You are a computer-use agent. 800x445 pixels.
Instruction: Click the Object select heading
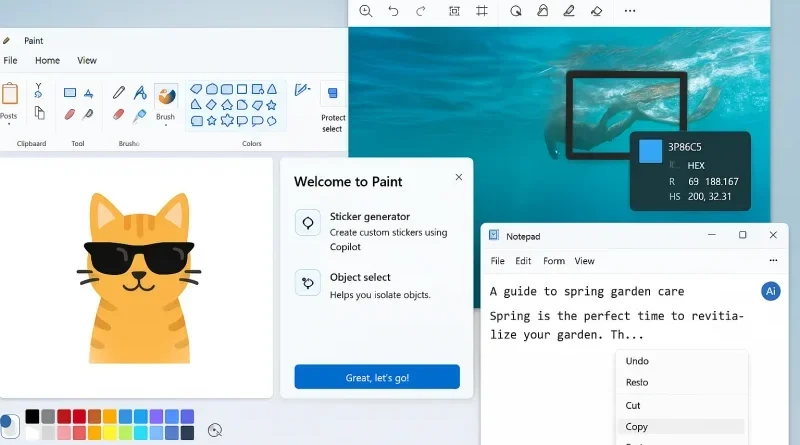[360, 277]
